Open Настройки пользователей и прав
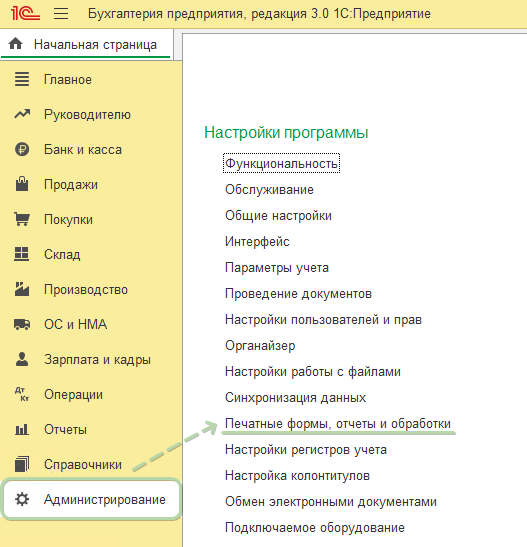Viewport: 527px width, 547px height. pos(323,320)
